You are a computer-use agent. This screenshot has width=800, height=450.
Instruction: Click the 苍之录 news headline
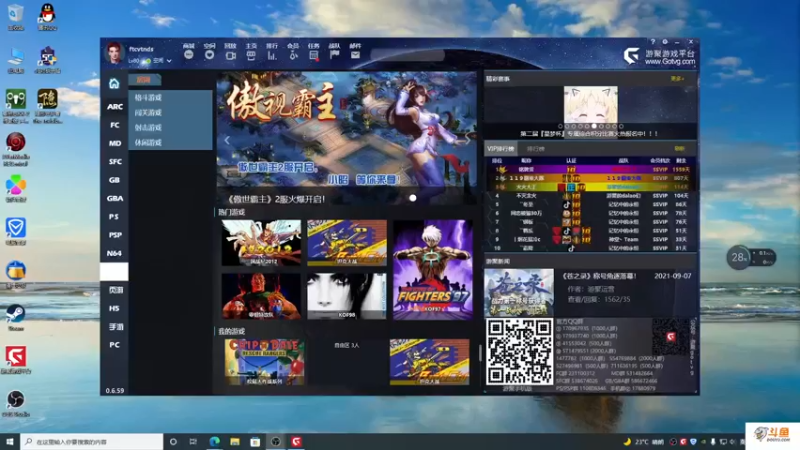pos(599,276)
